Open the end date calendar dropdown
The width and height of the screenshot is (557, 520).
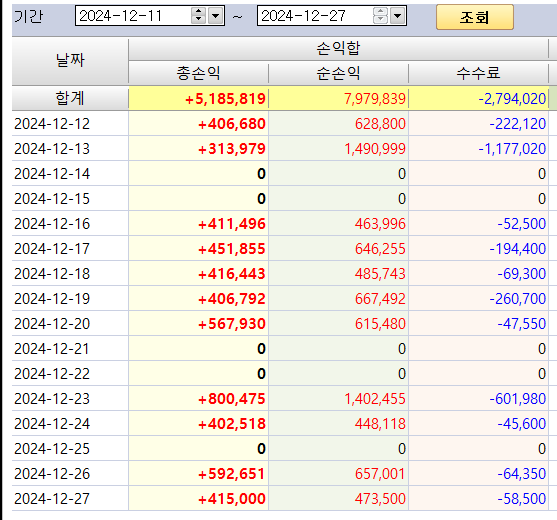[398, 16]
